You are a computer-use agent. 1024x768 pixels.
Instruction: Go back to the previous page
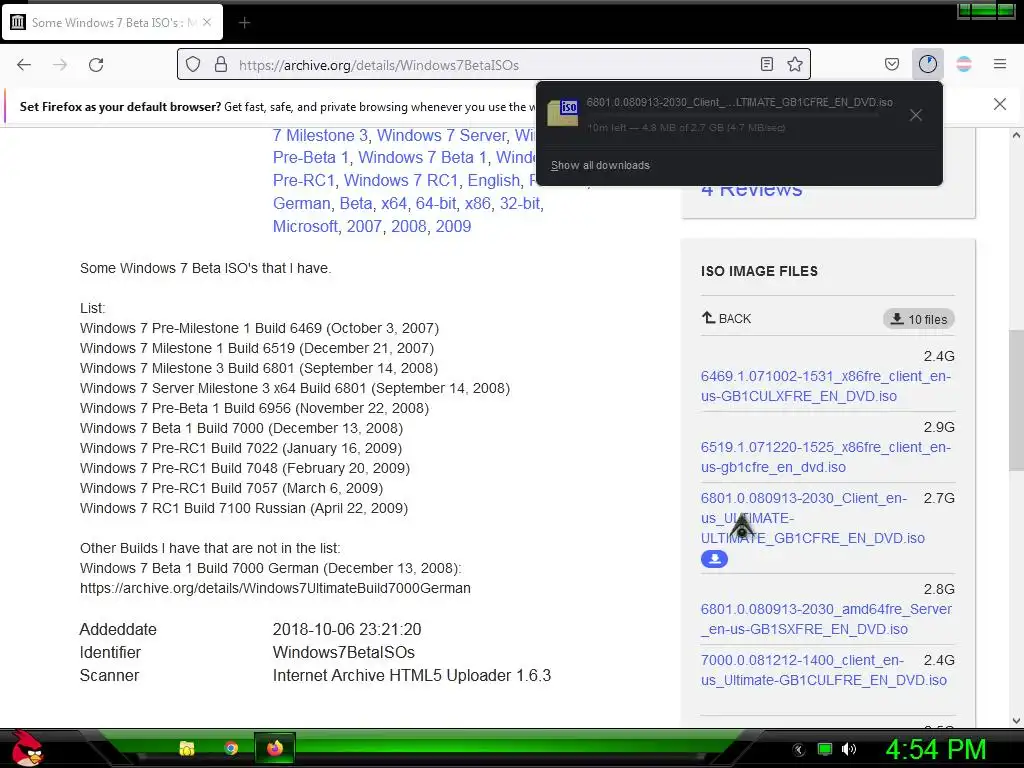point(24,65)
